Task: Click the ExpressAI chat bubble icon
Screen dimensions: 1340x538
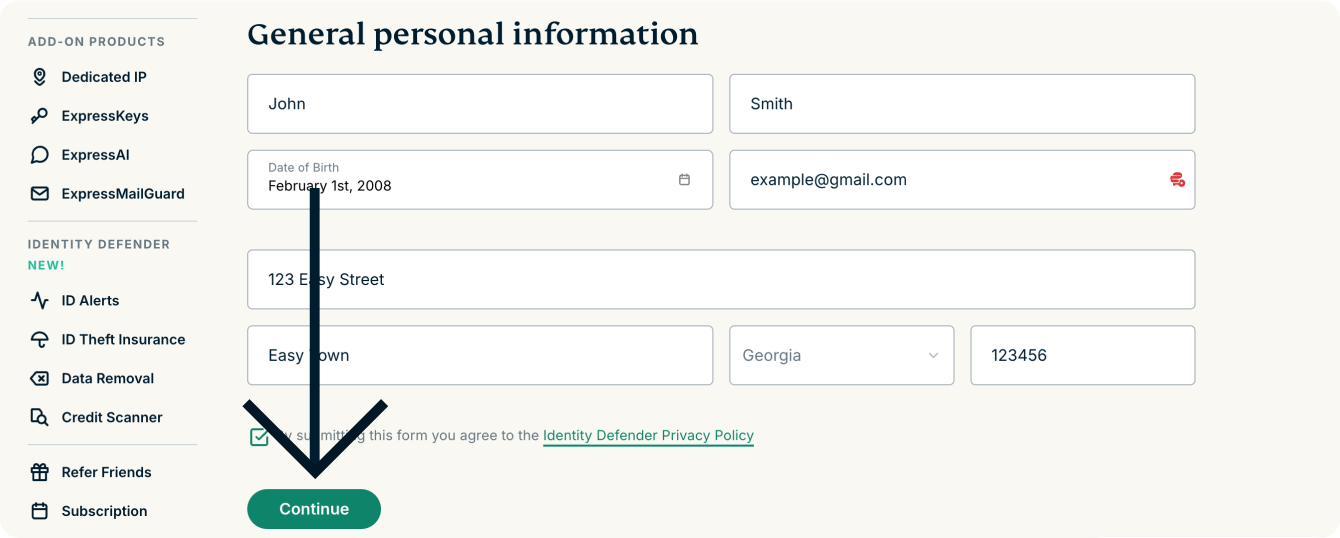Action: [39, 155]
